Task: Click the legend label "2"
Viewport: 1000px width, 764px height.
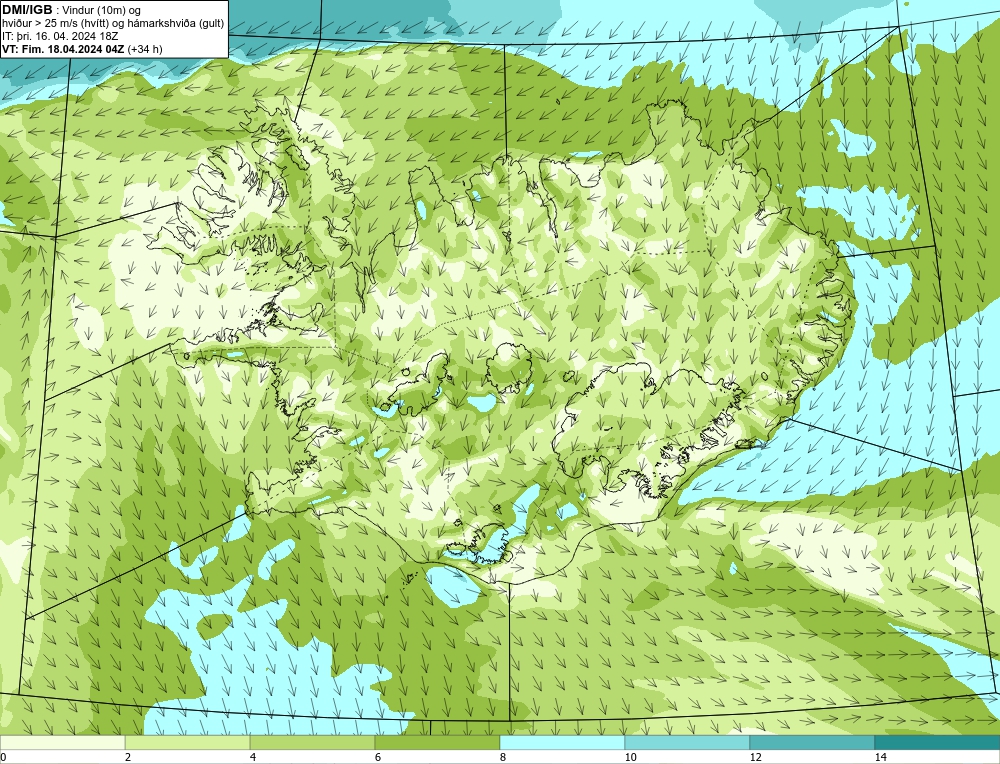Action: (x=128, y=757)
